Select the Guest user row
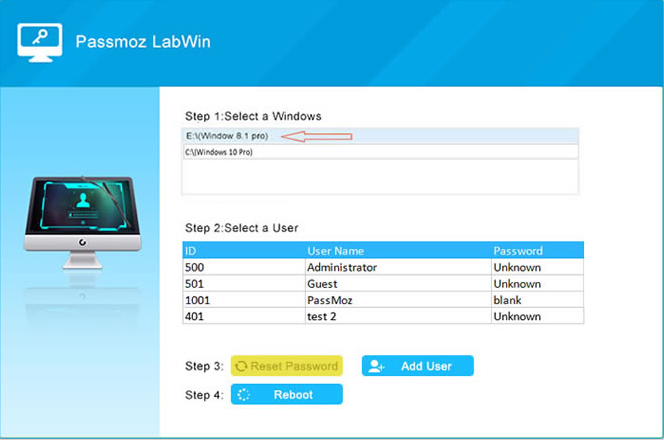Viewport: 664px width, 440px height. pyautogui.click(x=383, y=284)
